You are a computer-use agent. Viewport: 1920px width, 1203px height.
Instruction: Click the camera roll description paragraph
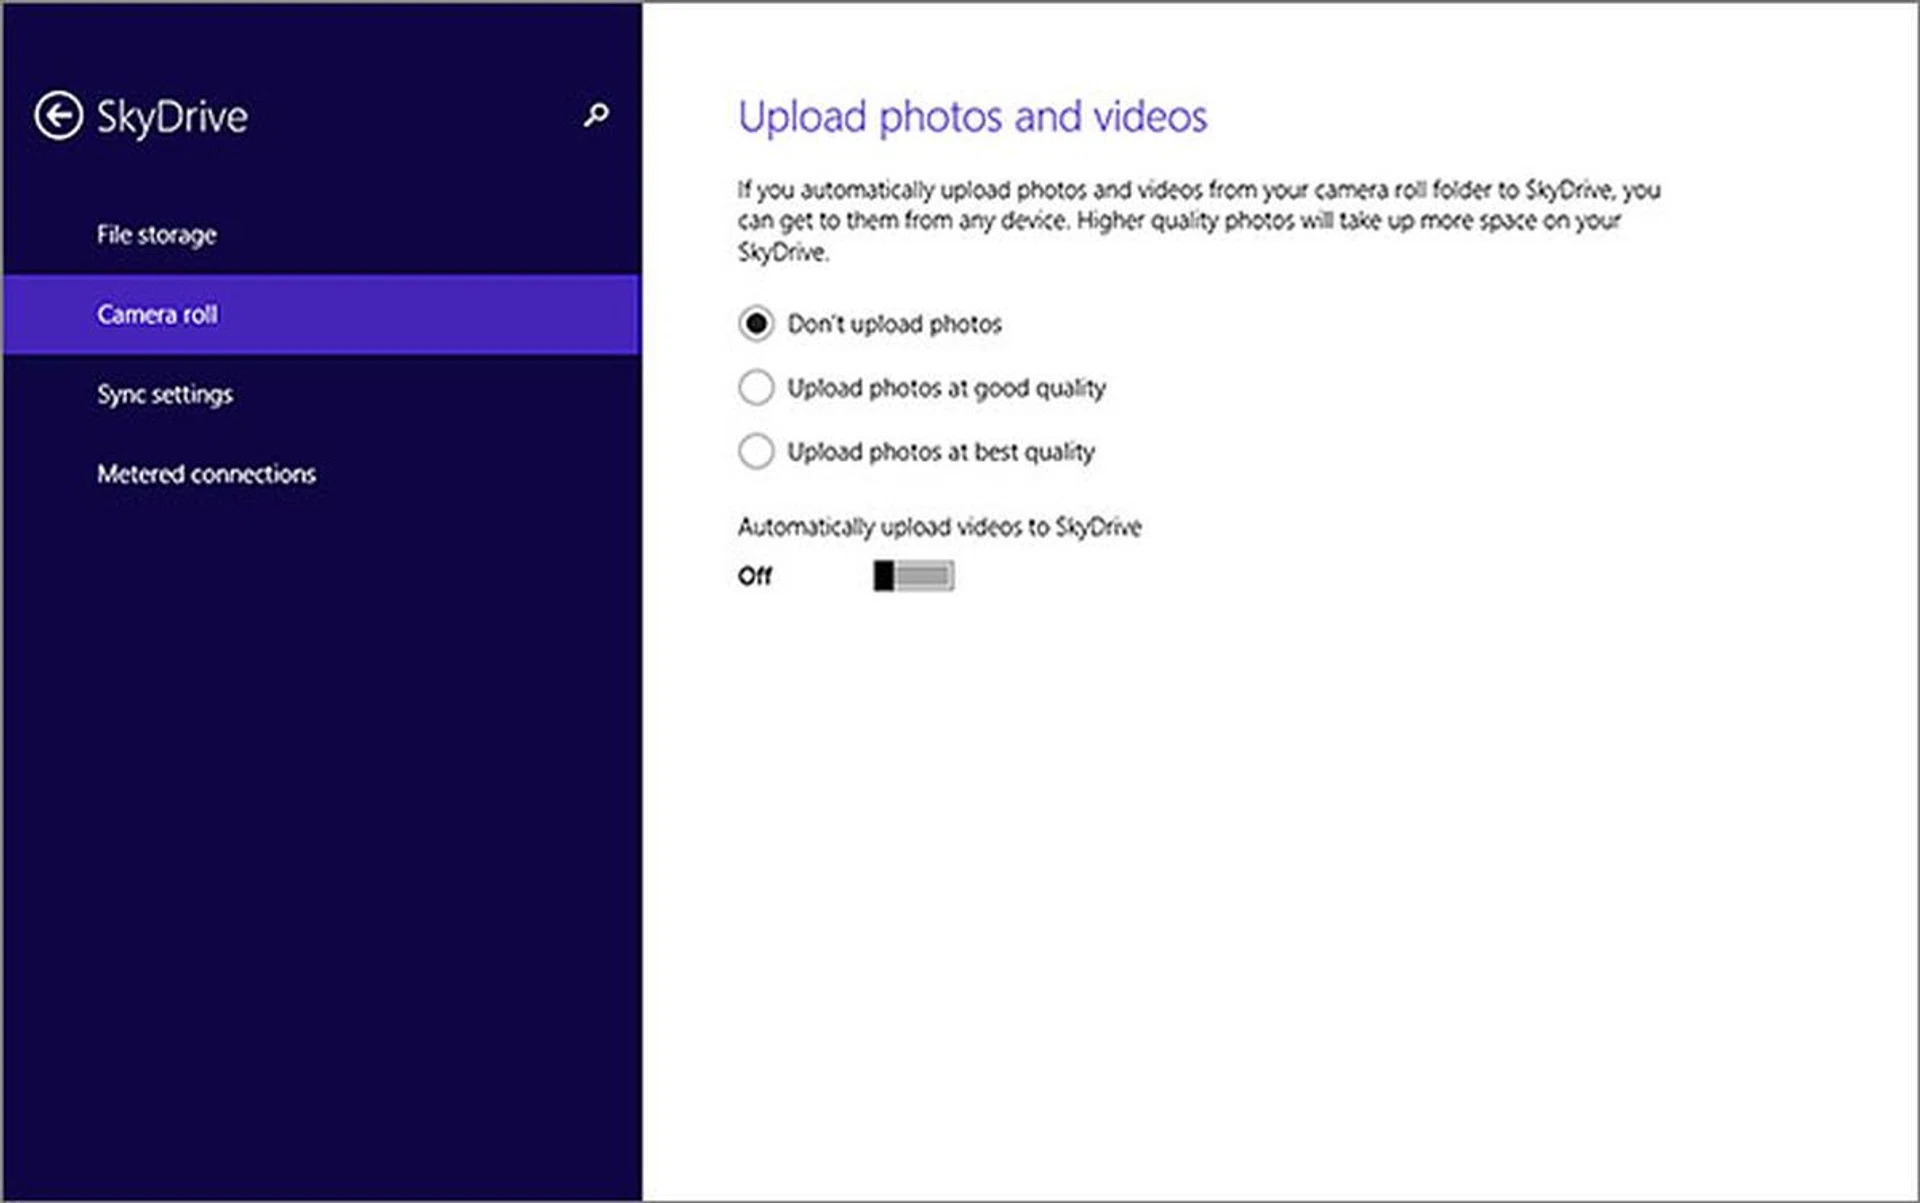pos(1198,220)
